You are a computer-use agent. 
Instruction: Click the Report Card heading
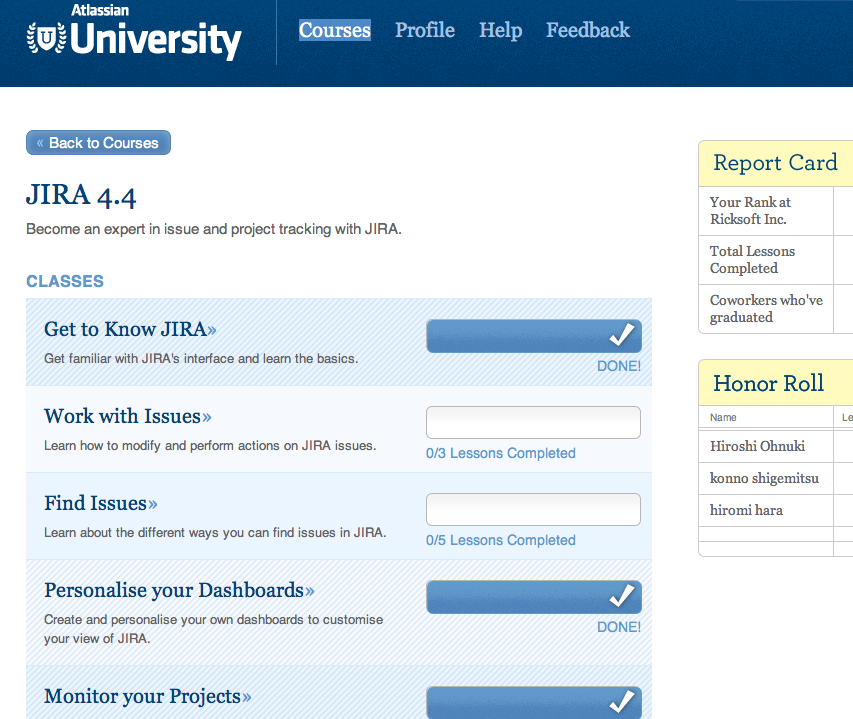point(775,163)
